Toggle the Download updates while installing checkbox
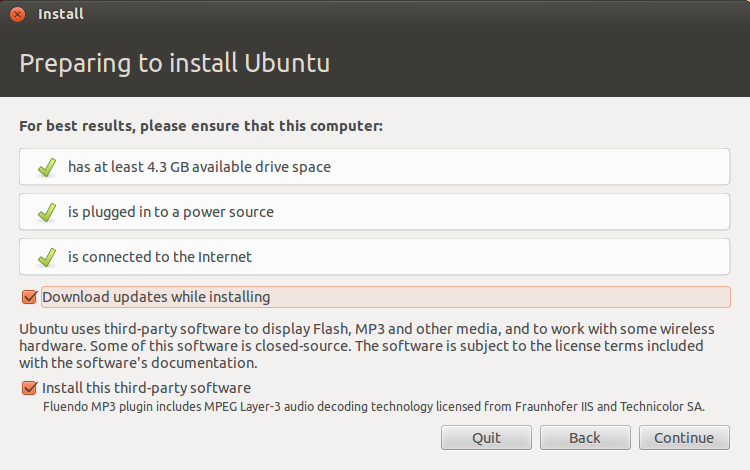Image resolution: width=750 pixels, height=470 pixels. pyautogui.click(x=28, y=297)
